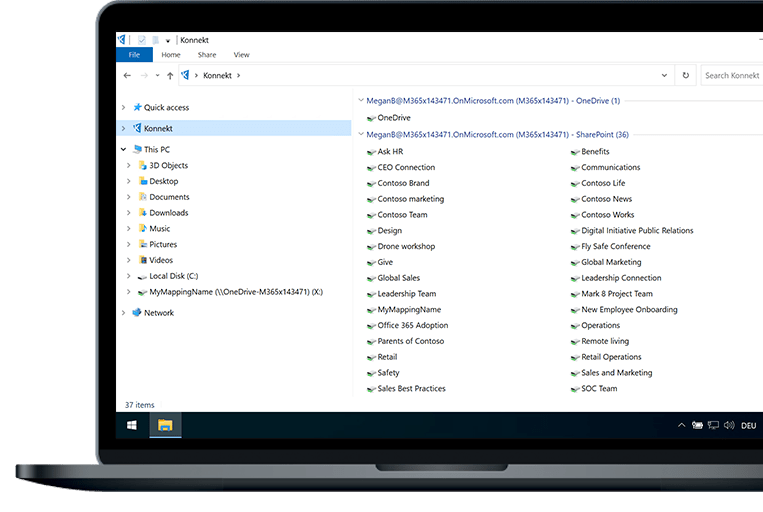Select Konnekt in the navigation pane
The height and width of the screenshot is (512, 763).
point(158,128)
